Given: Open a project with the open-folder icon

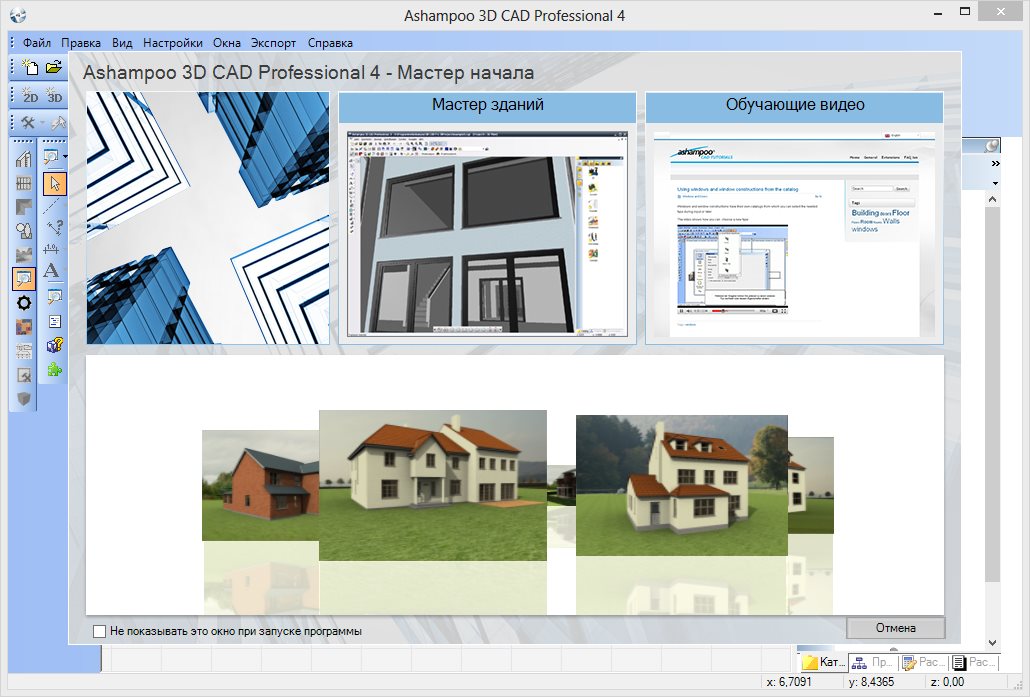Looking at the screenshot, I should pyautogui.click(x=54, y=67).
